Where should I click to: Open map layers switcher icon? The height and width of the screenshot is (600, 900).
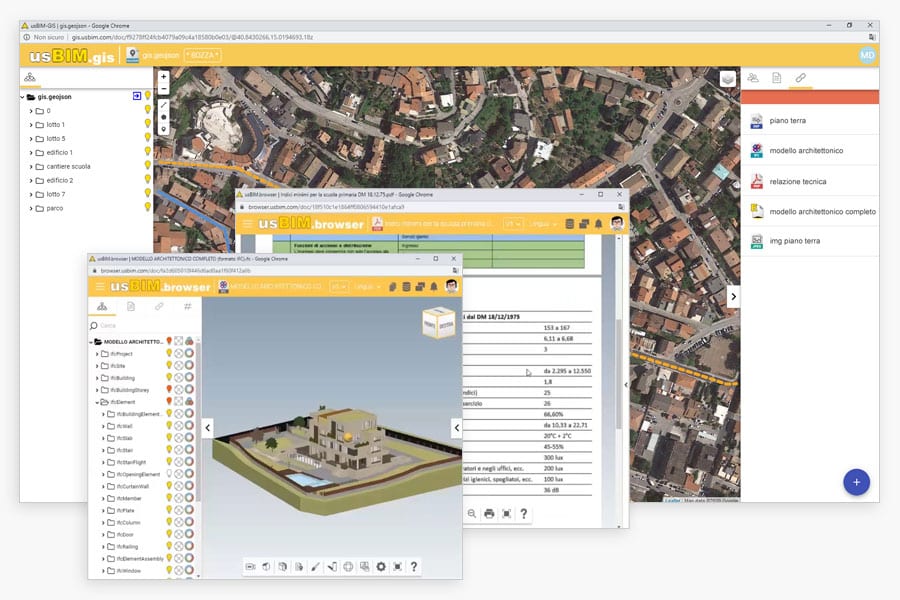click(x=728, y=78)
